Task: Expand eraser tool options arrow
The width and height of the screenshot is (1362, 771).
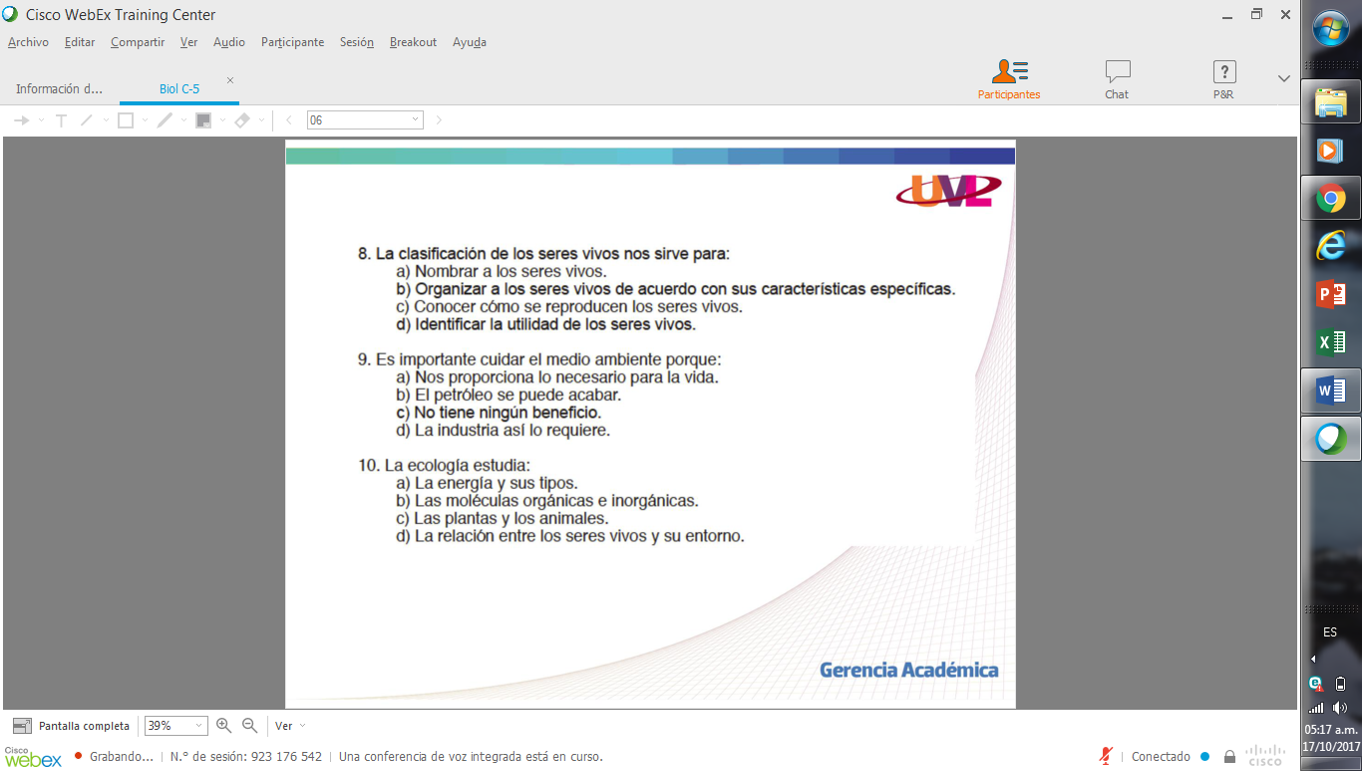Action: coord(262,120)
